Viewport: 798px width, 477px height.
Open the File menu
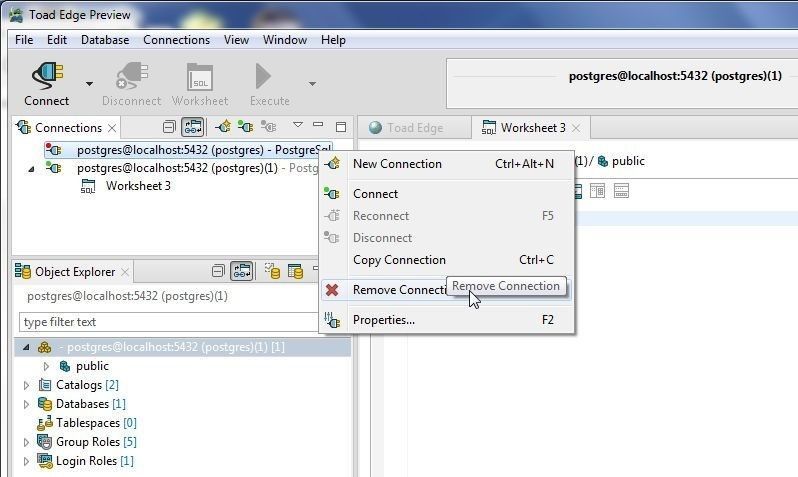(x=24, y=40)
